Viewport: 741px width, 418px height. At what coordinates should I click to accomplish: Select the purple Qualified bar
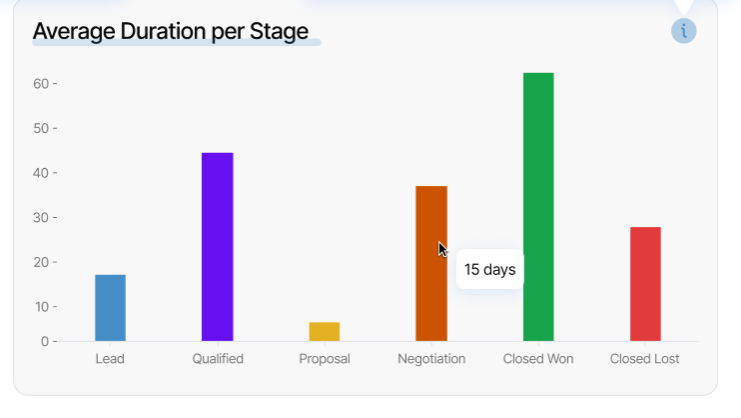click(x=217, y=246)
